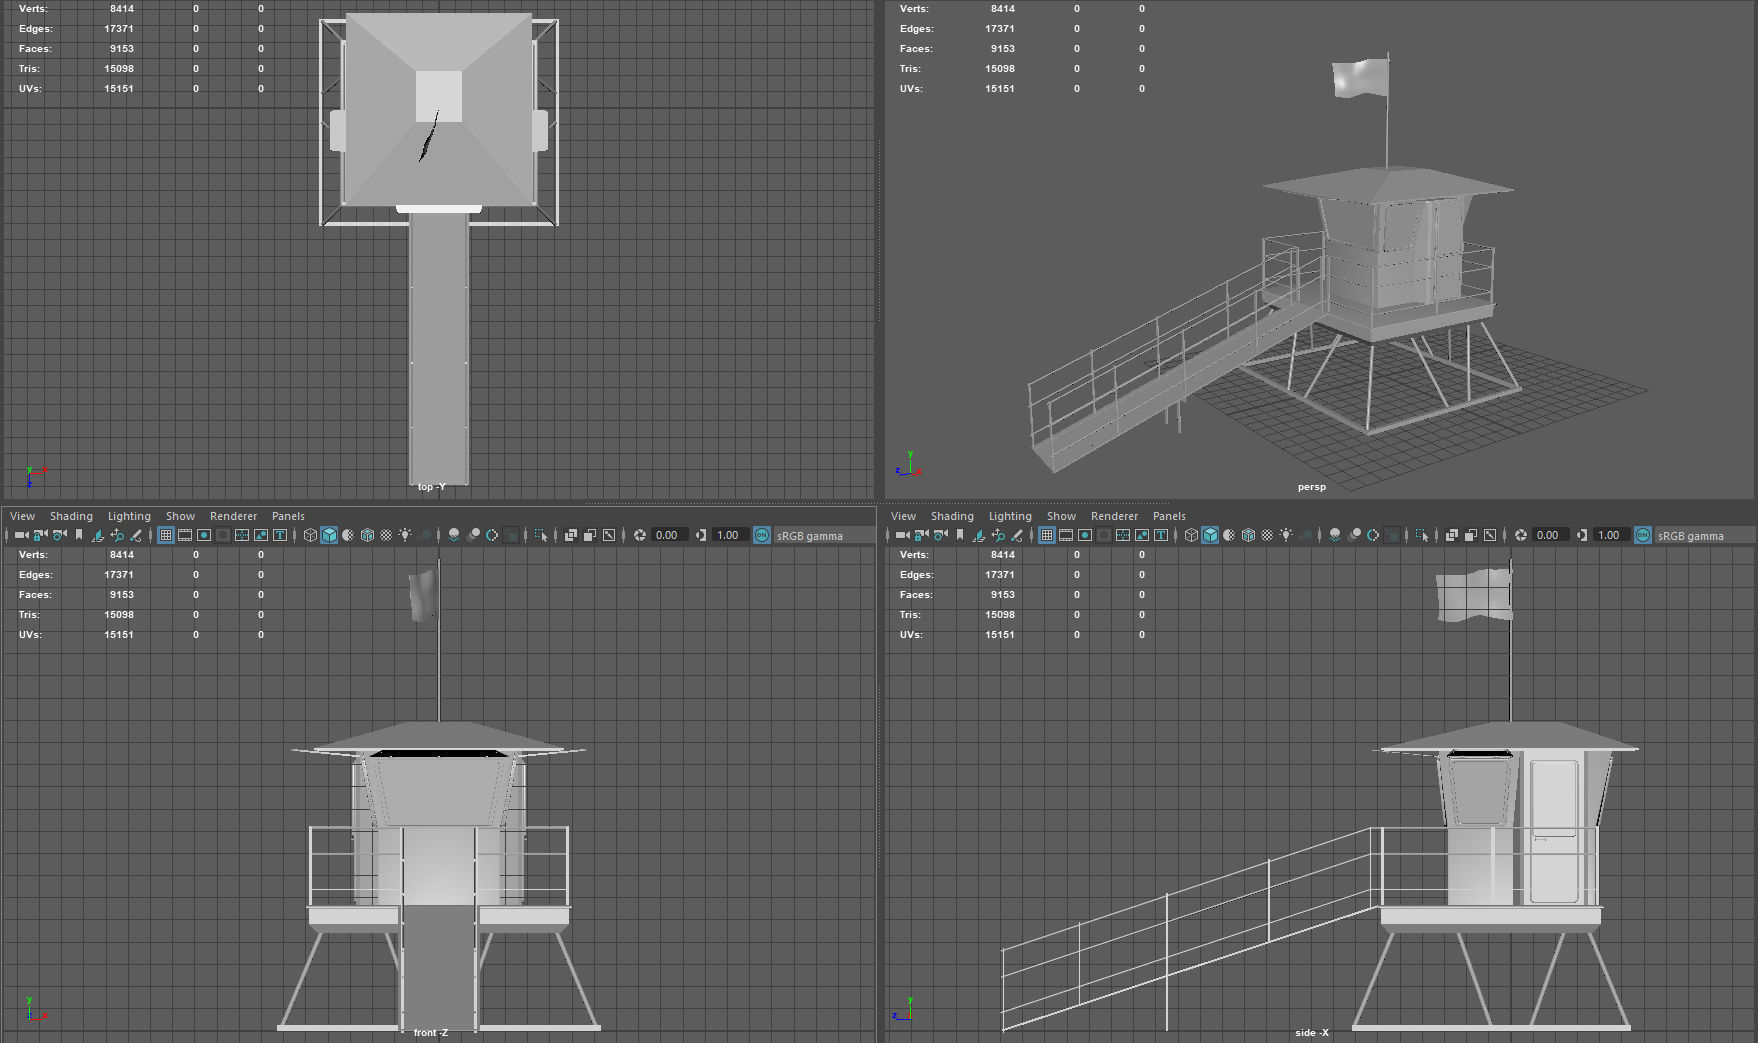Screen dimensions: 1758x1043
Task: Click the gamma icon in front -Z panel
Action: [700, 535]
